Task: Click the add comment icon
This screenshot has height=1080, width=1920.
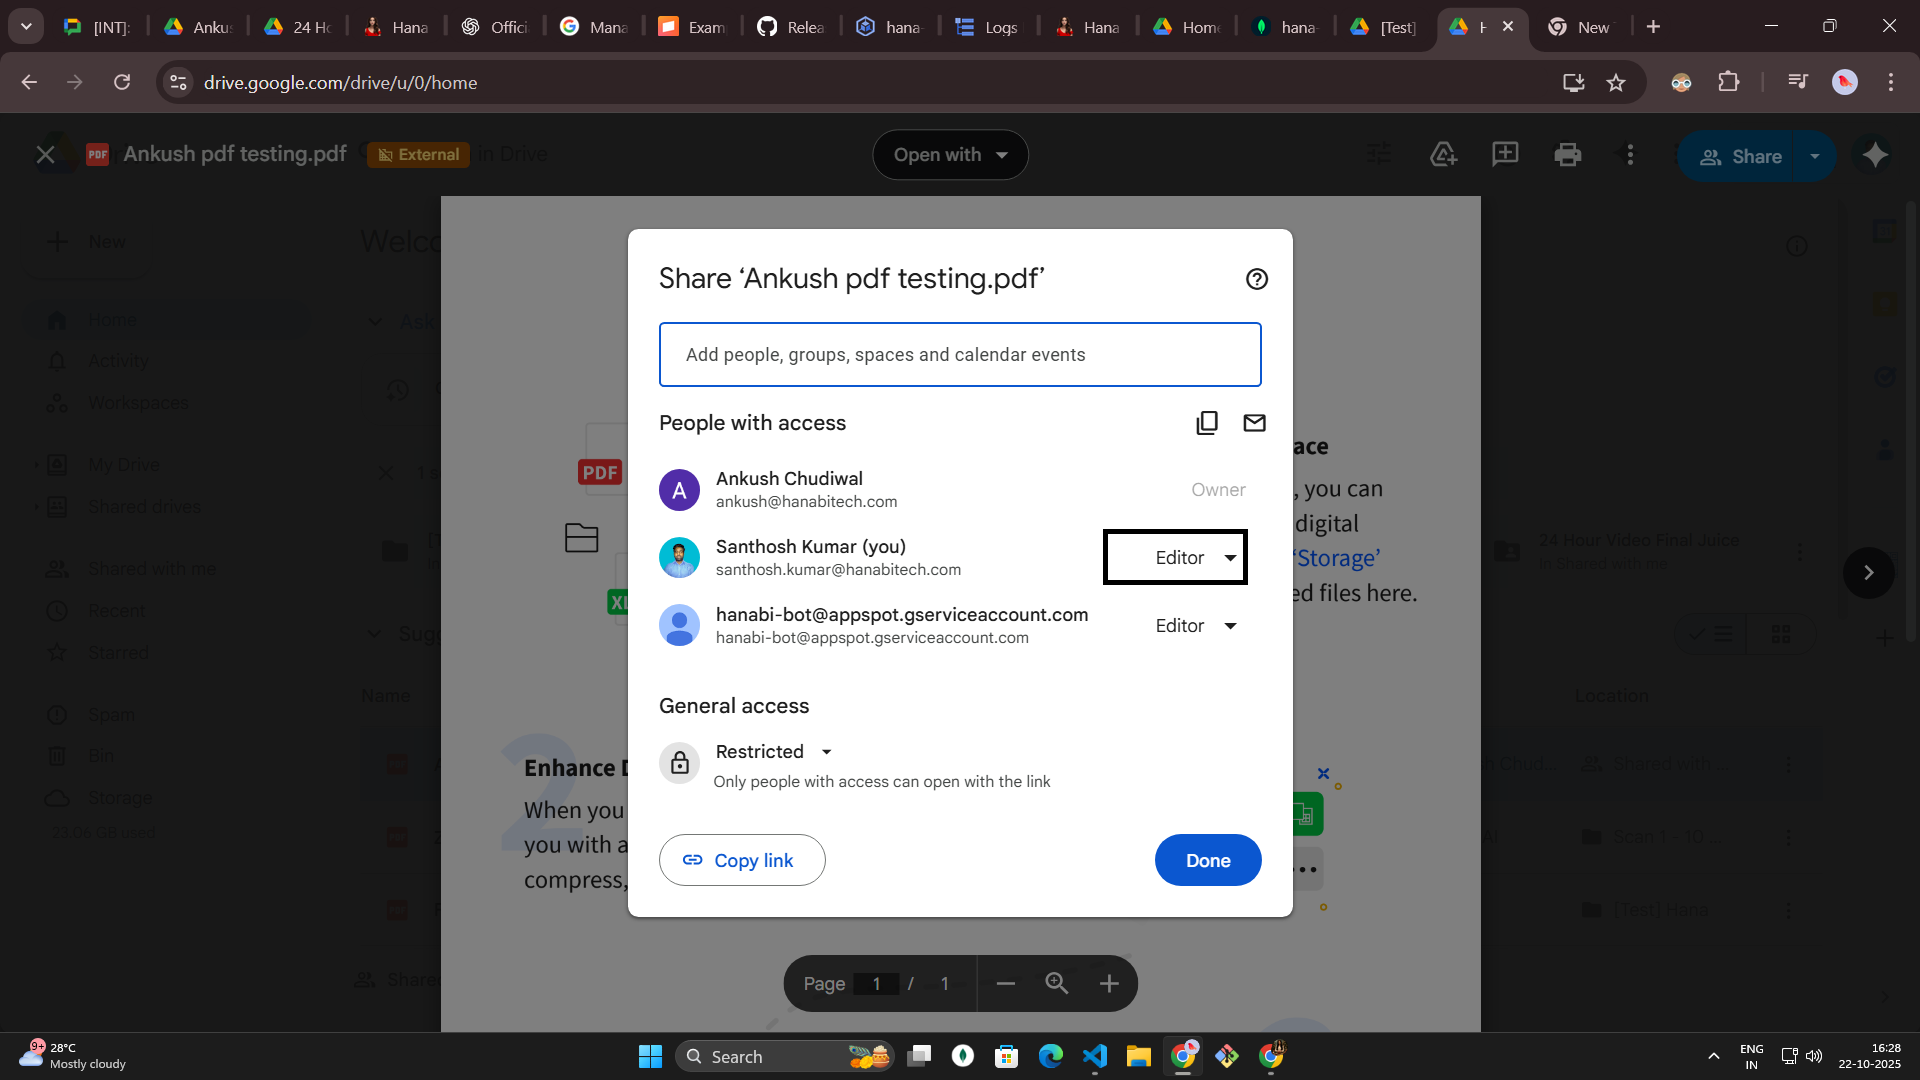Action: click(1505, 154)
